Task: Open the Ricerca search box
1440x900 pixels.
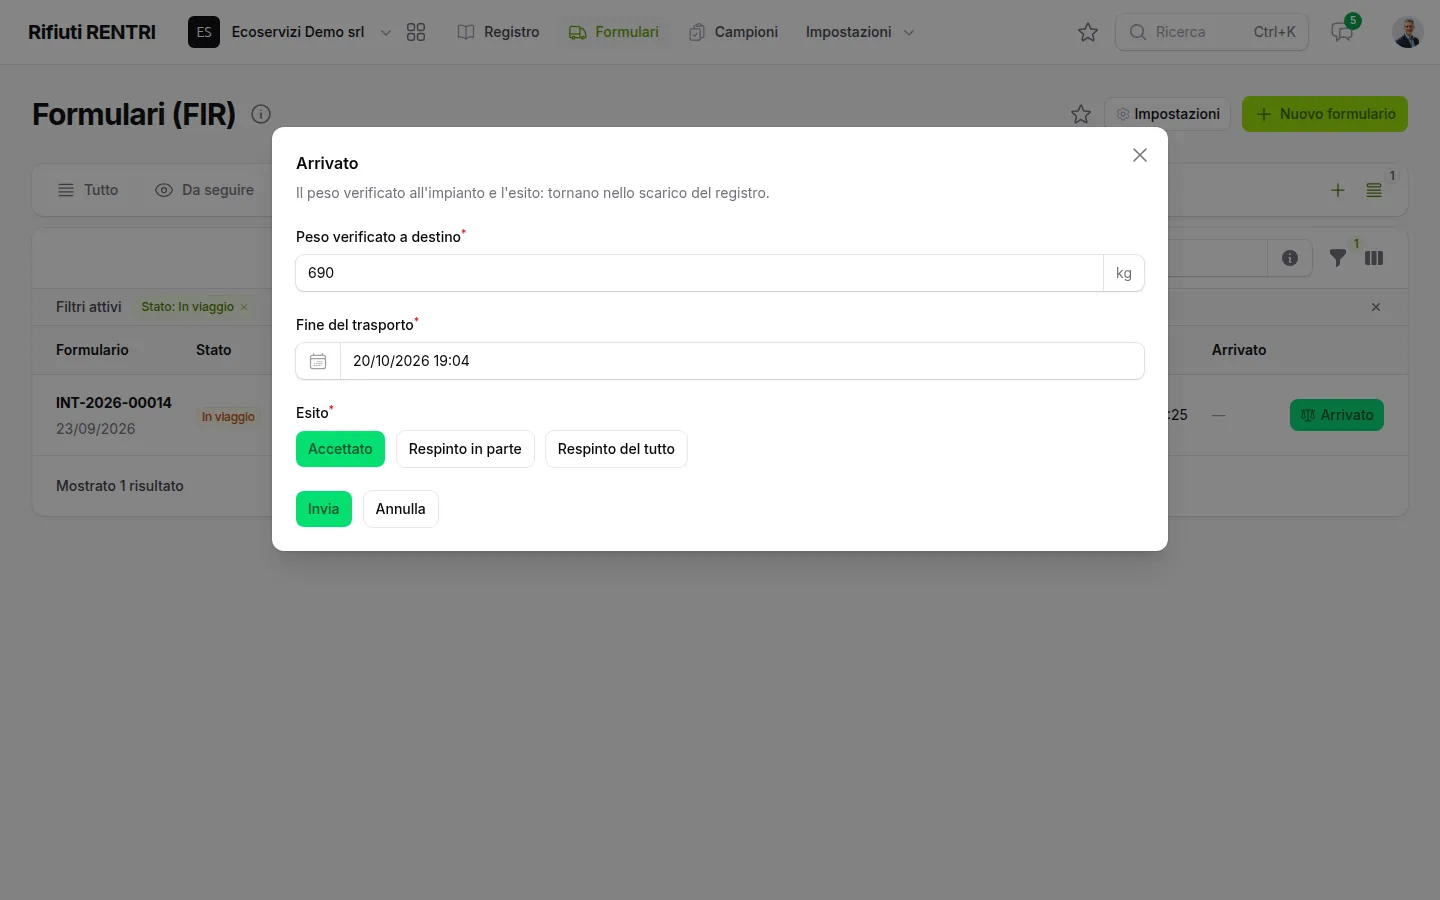Action: (1212, 32)
